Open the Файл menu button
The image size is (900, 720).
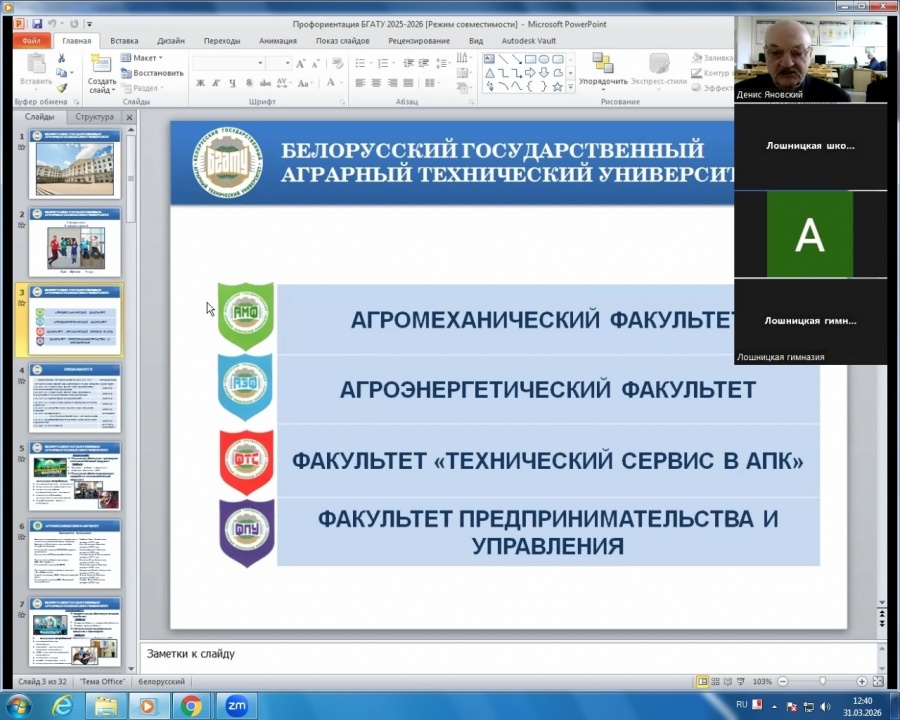tap(31, 41)
